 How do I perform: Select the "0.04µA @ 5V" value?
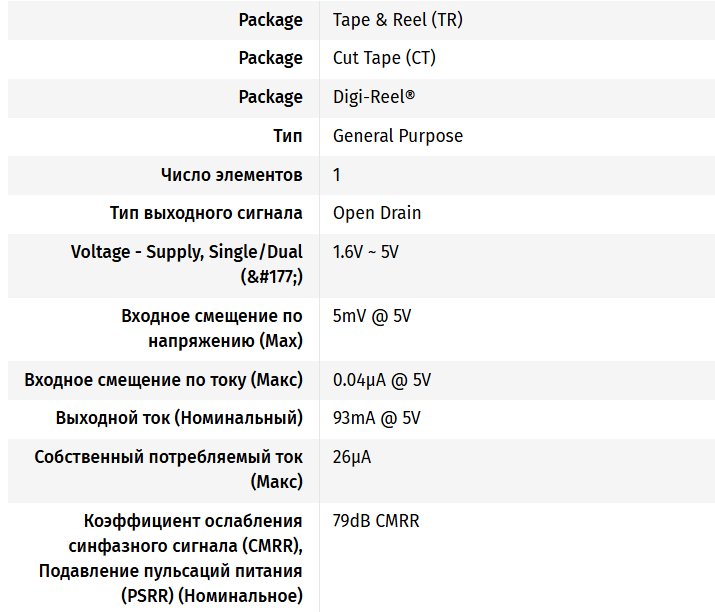(x=382, y=380)
